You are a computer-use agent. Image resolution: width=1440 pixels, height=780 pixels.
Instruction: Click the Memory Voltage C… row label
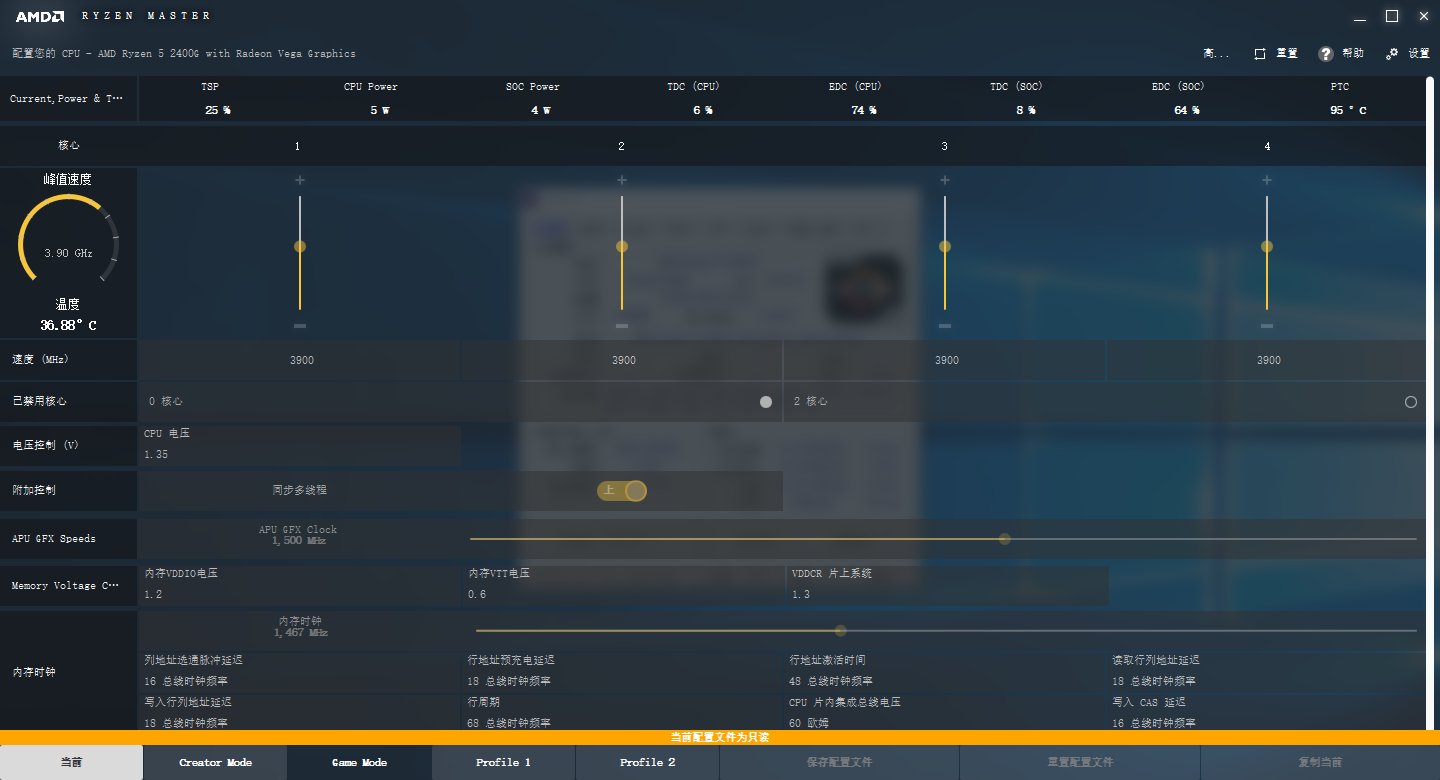pyautogui.click(x=65, y=586)
